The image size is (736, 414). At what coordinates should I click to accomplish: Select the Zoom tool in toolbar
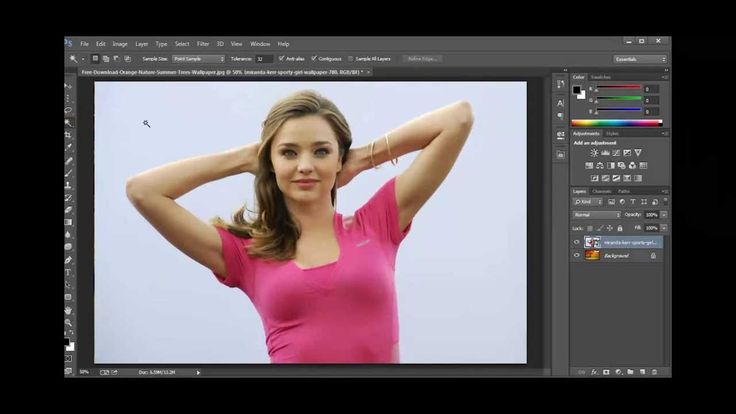point(69,322)
